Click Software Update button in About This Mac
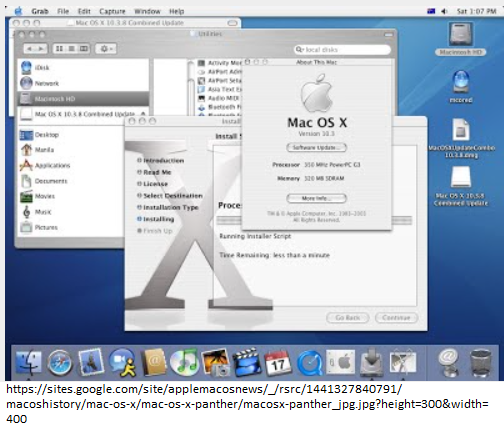Image resolution: width=504 pixels, height=426 pixels. 316,147
